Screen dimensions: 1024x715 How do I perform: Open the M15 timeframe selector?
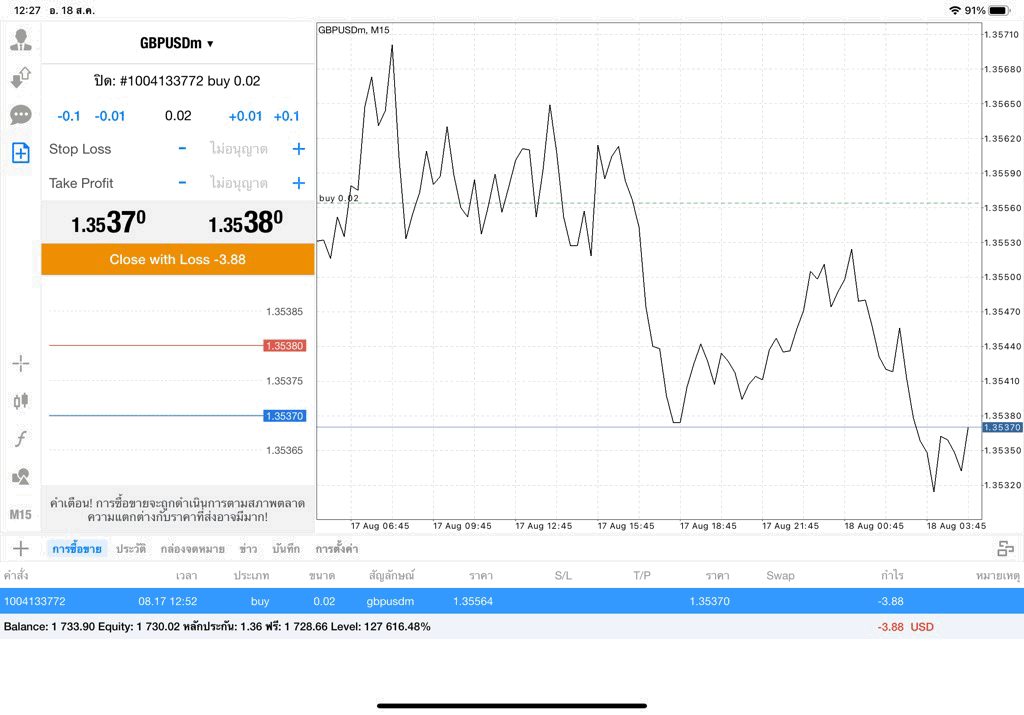coord(21,515)
